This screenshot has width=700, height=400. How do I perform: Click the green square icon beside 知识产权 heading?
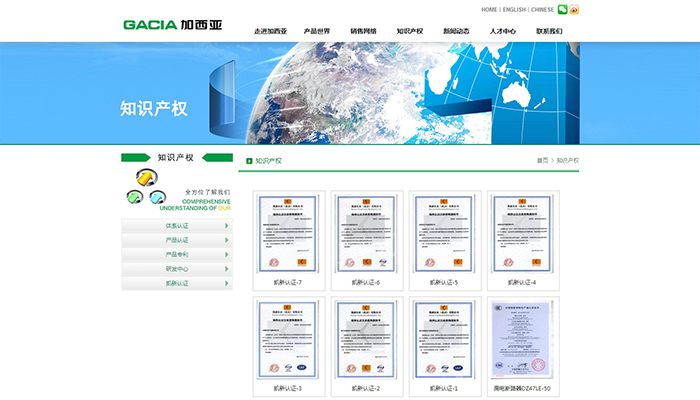coord(249,161)
